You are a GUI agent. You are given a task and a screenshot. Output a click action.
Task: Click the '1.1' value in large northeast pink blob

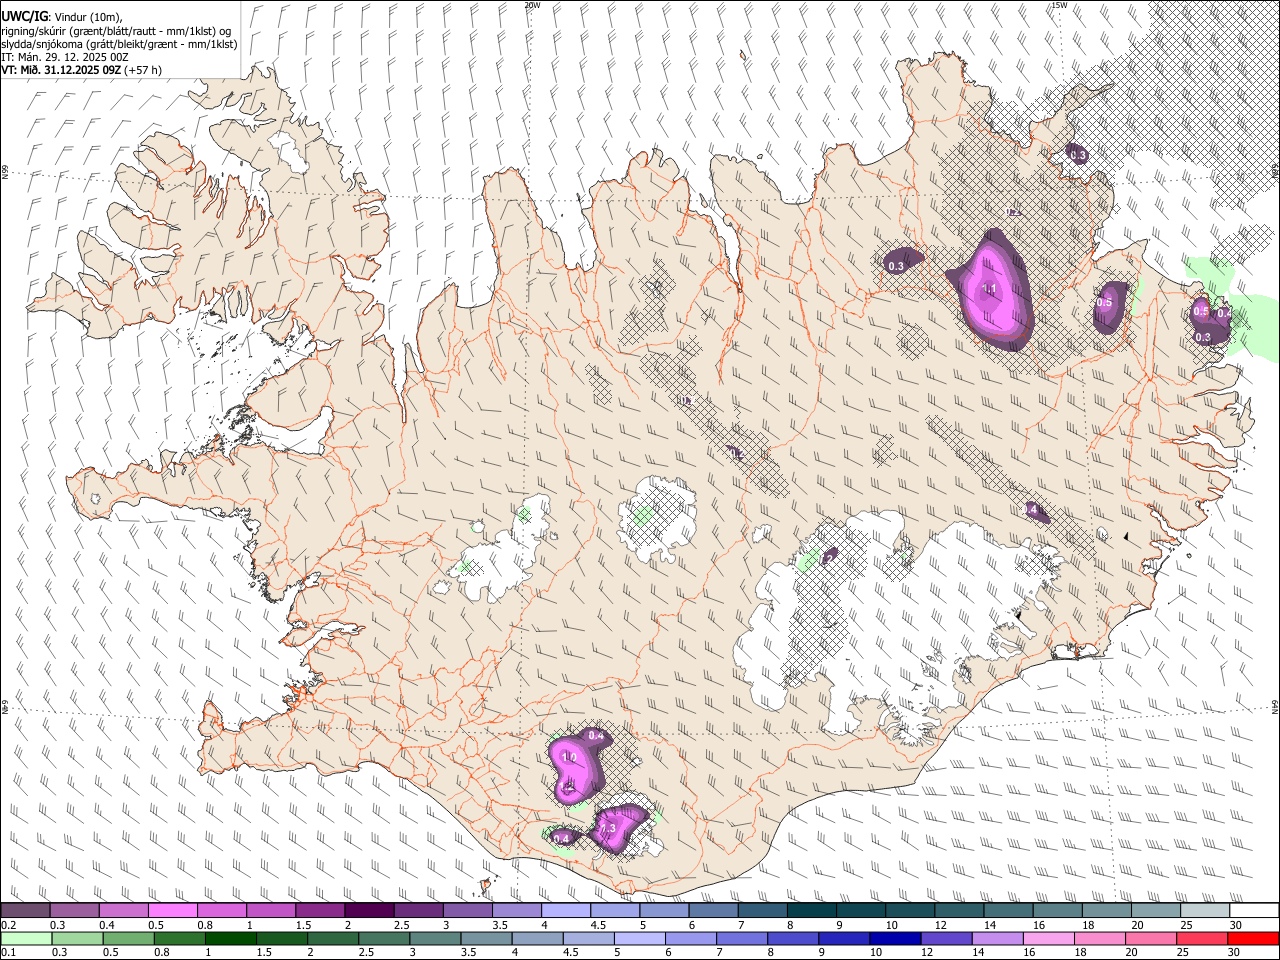(990, 289)
